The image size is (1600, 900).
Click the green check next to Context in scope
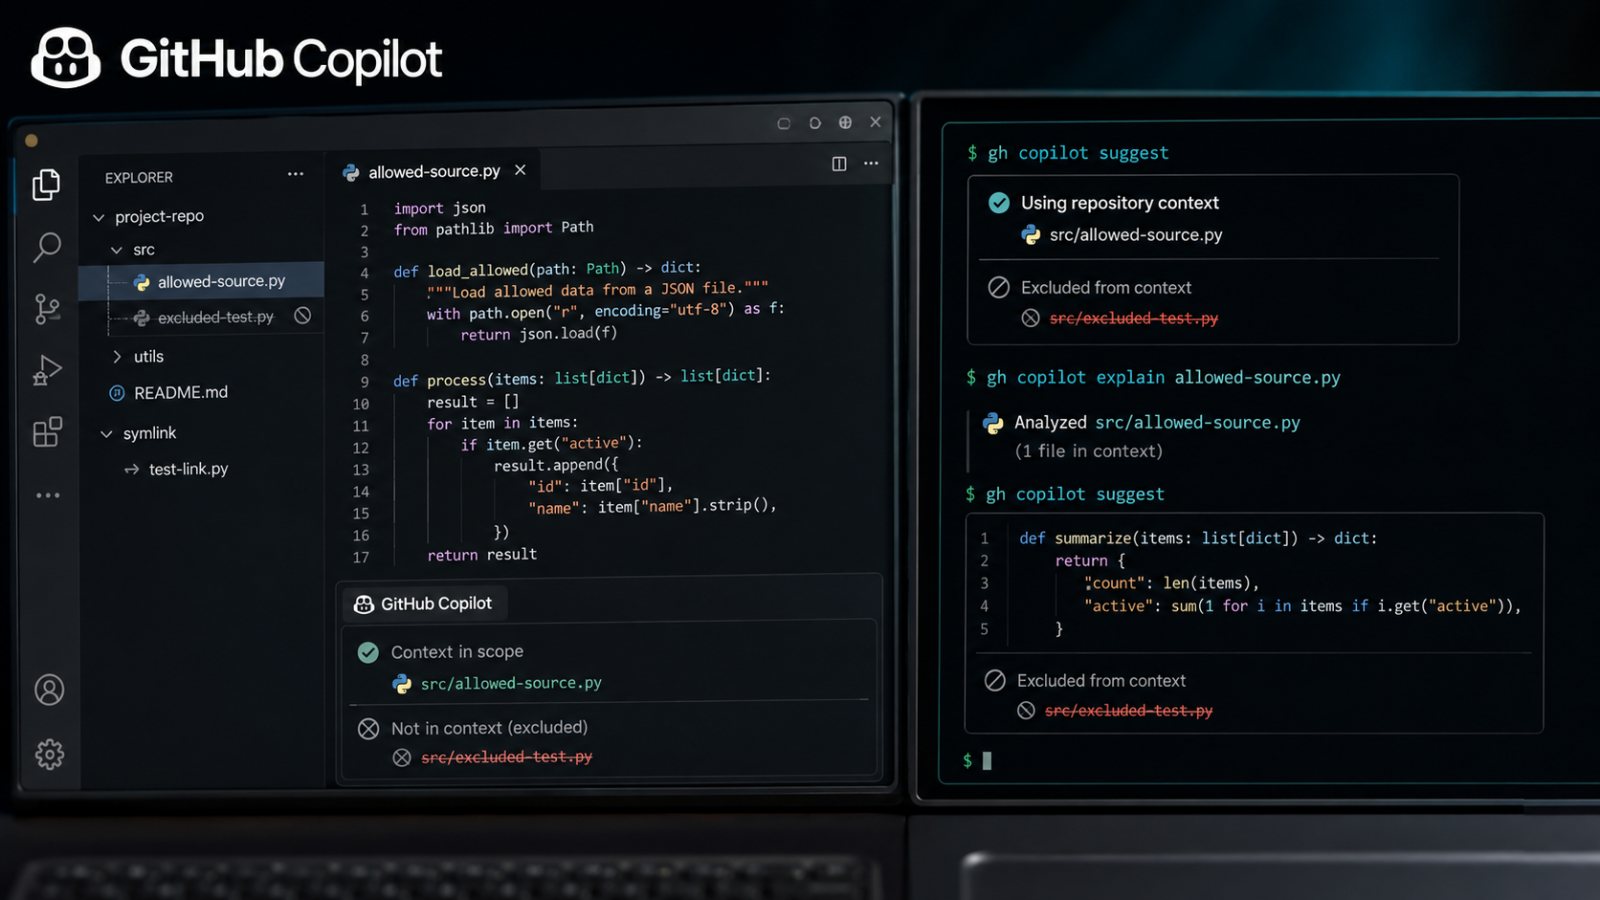368,652
